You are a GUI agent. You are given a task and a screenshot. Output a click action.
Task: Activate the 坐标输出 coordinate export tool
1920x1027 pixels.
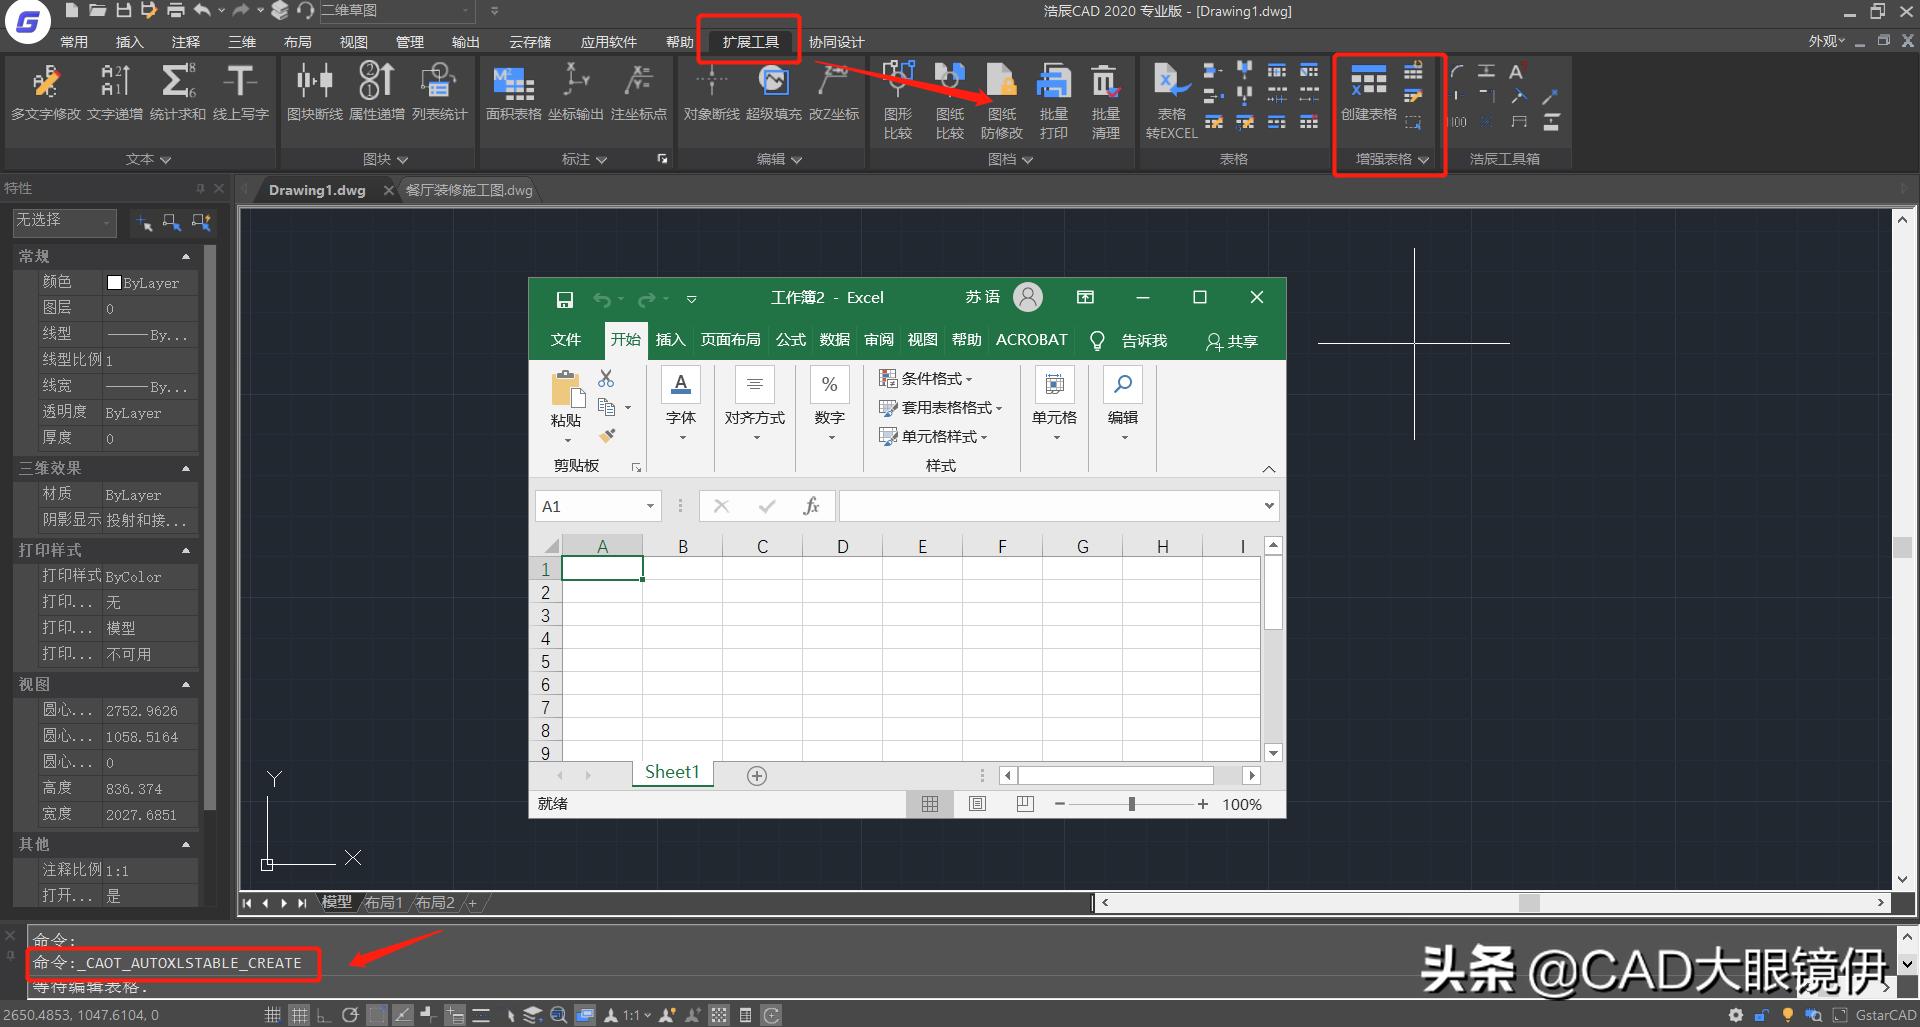click(x=575, y=95)
